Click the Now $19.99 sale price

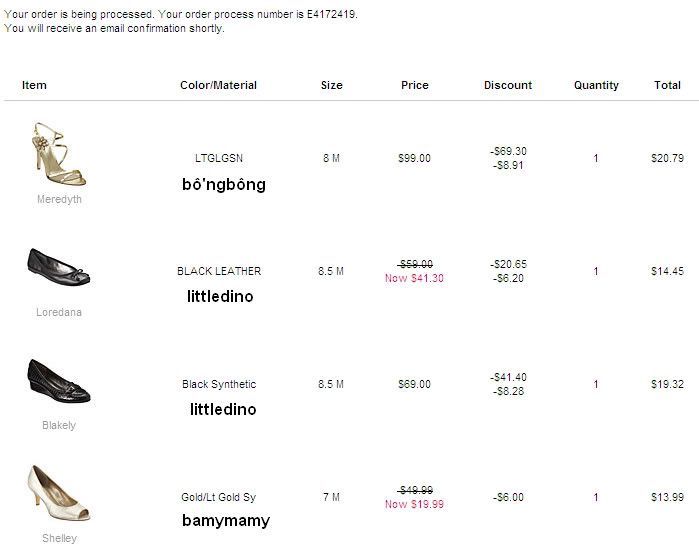[414, 505]
